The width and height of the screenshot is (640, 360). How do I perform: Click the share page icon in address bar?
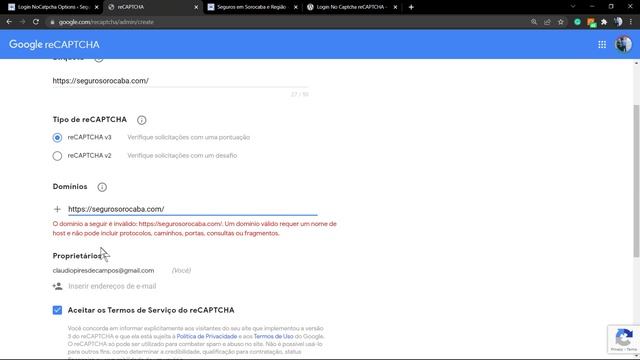pos(547,22)
